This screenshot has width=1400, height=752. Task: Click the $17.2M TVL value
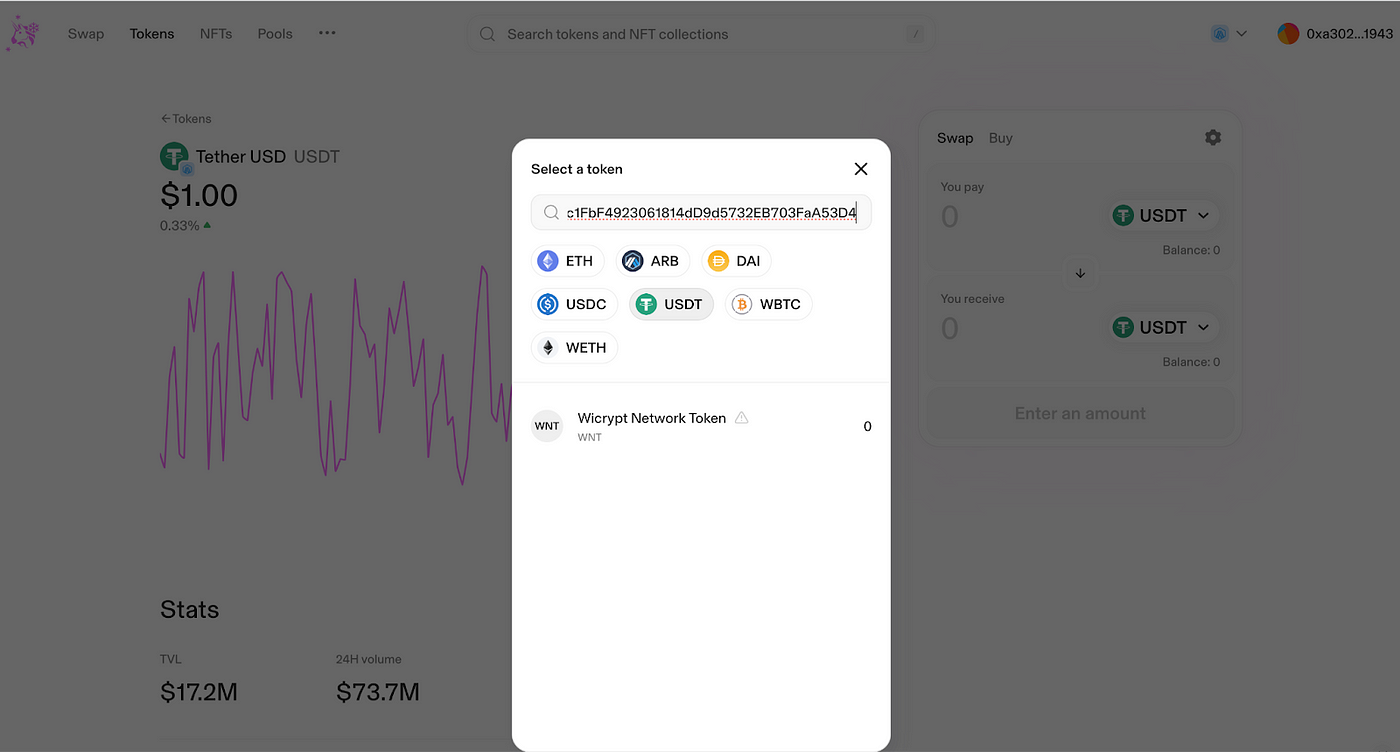click(x=199, y=691)
